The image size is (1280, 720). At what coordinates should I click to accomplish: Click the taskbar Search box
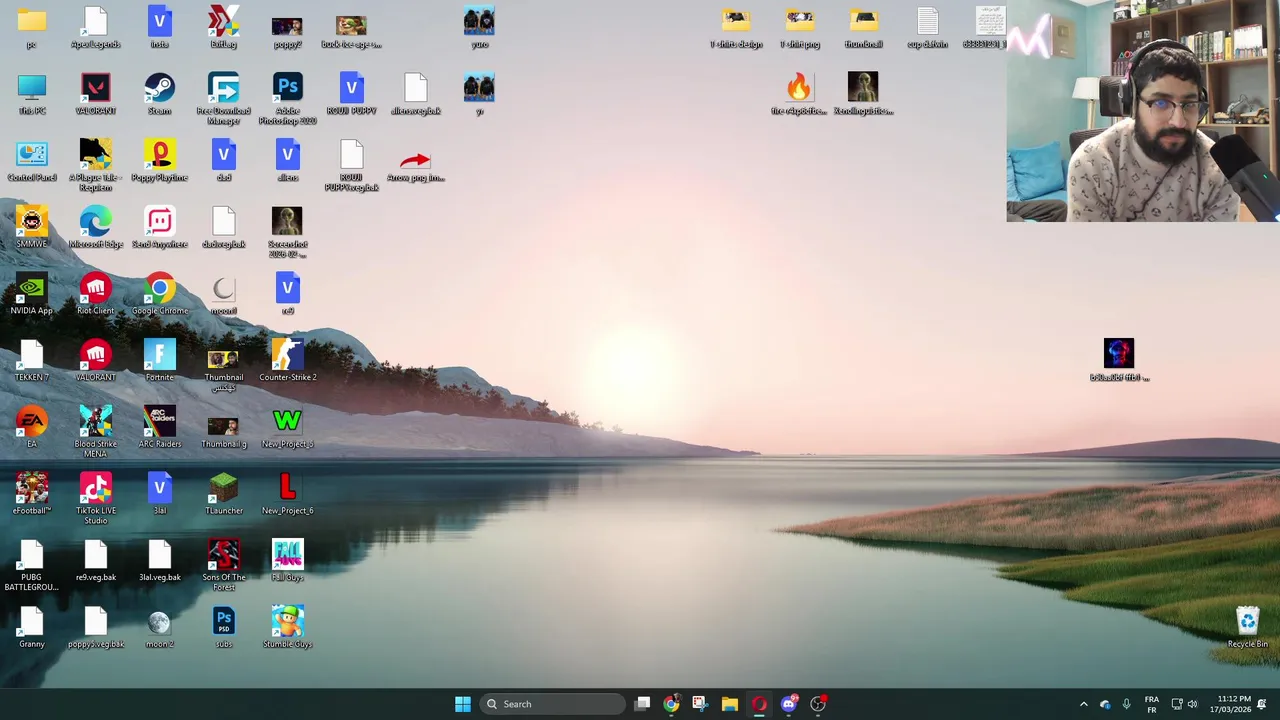[x=552, y=704]
